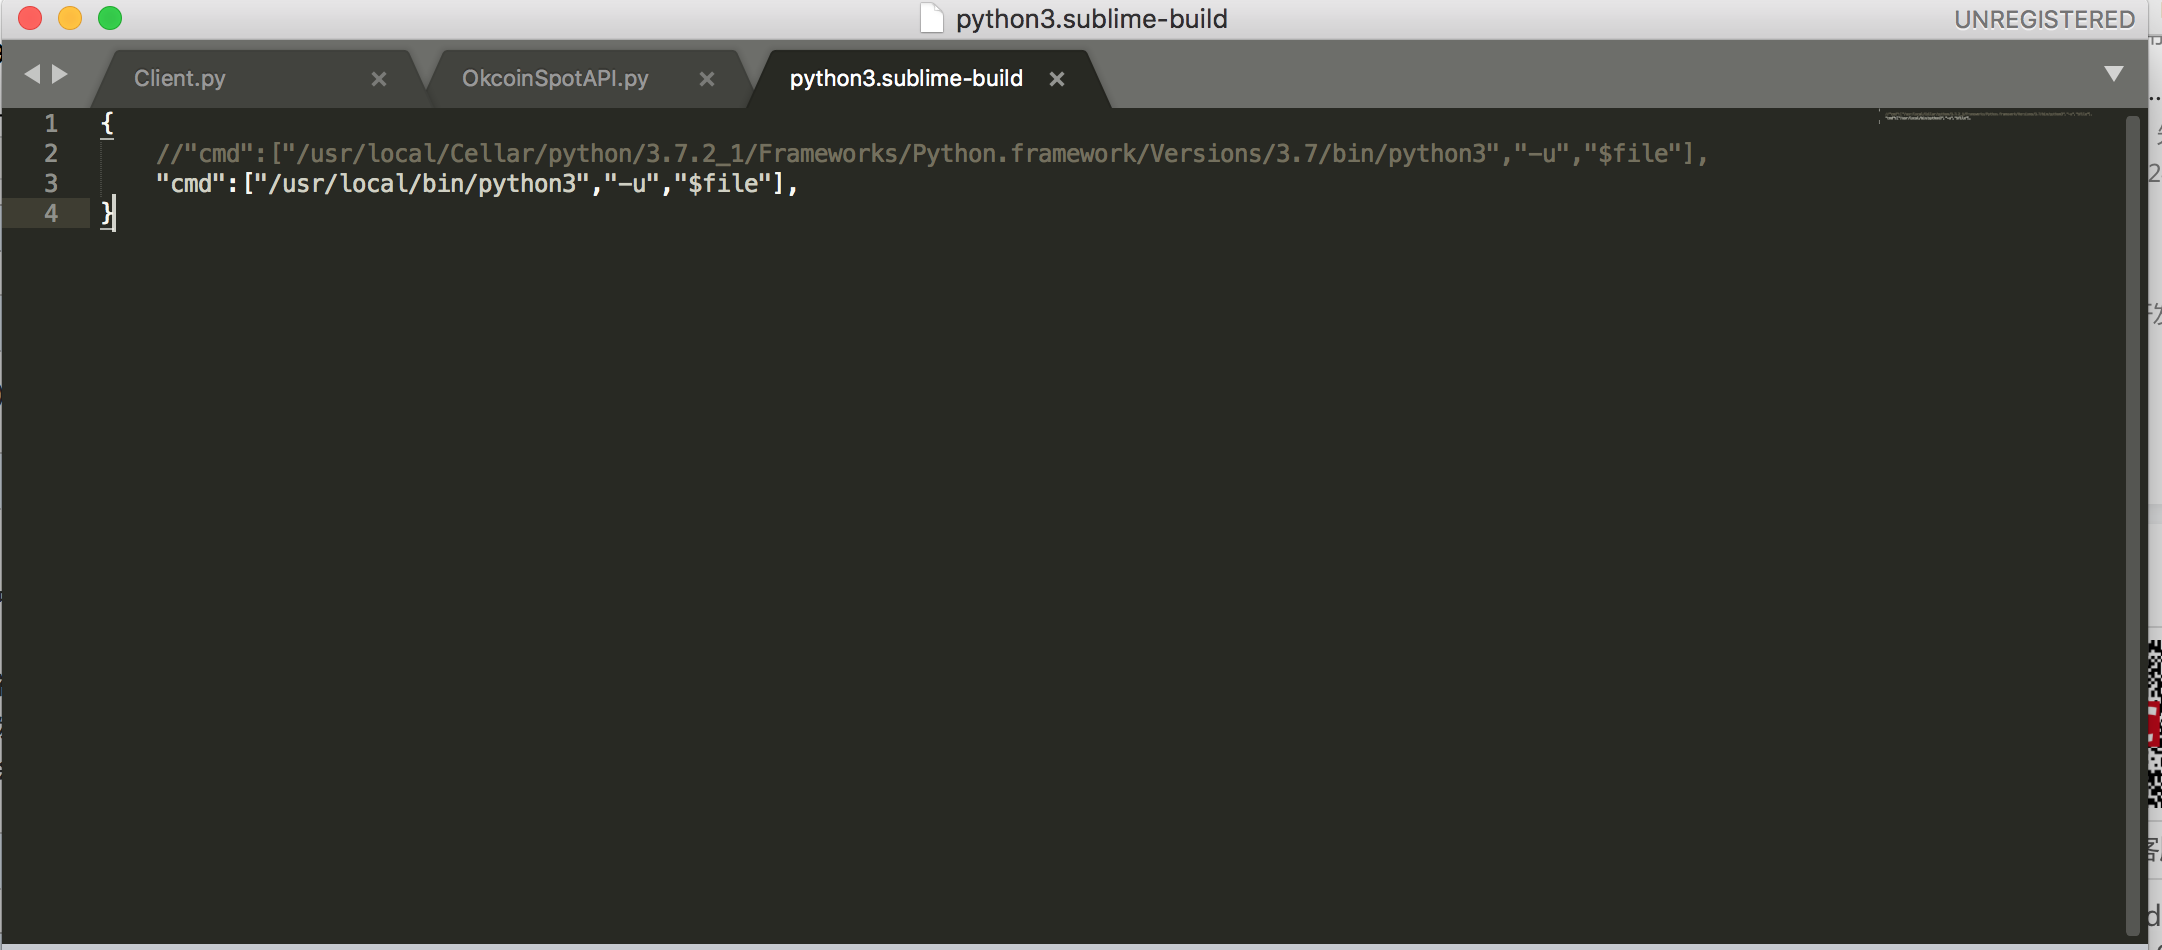Close the python3.sublime-build tab

coord(1057,79)
